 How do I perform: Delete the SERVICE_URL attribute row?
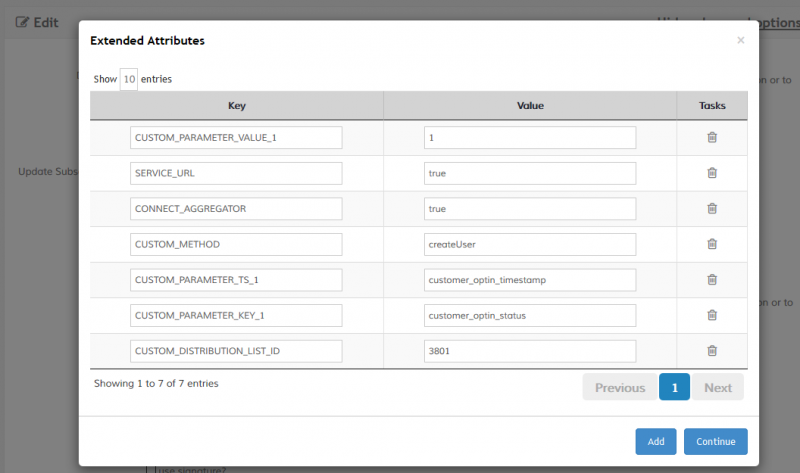point(712,173)
